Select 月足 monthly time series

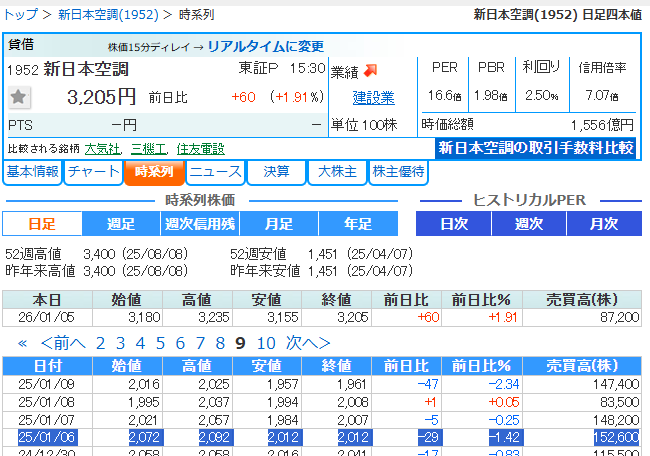[277, 224]
